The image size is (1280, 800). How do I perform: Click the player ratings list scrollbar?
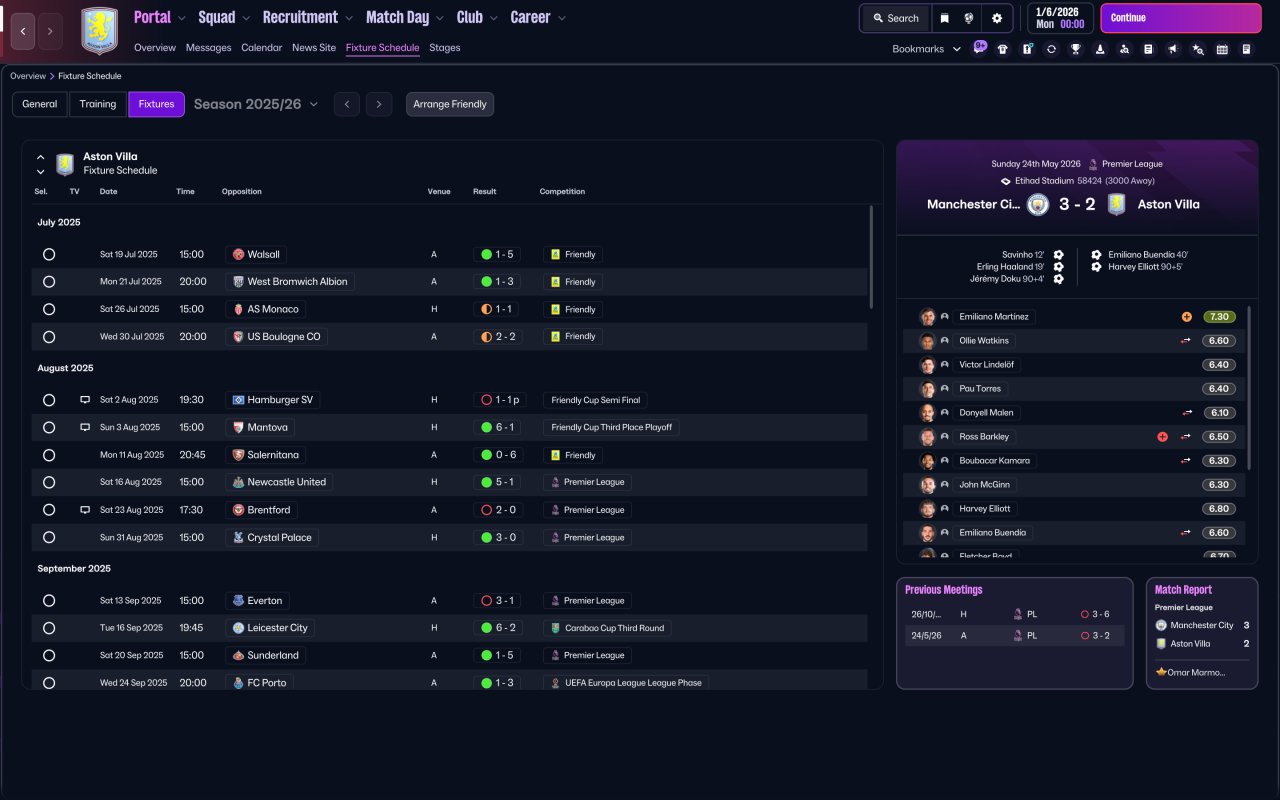[1249, 388]
